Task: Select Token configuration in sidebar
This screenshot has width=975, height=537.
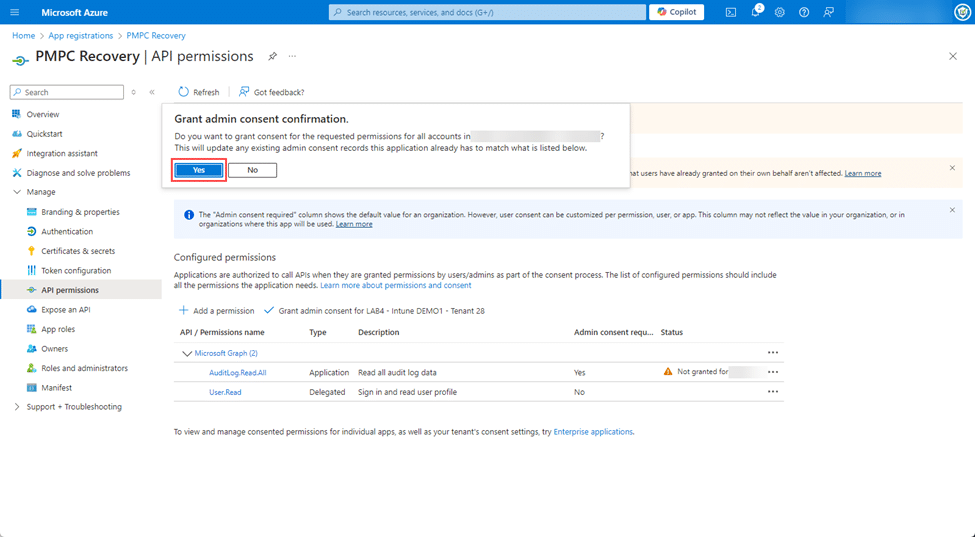Action: [x=76, y=271]
